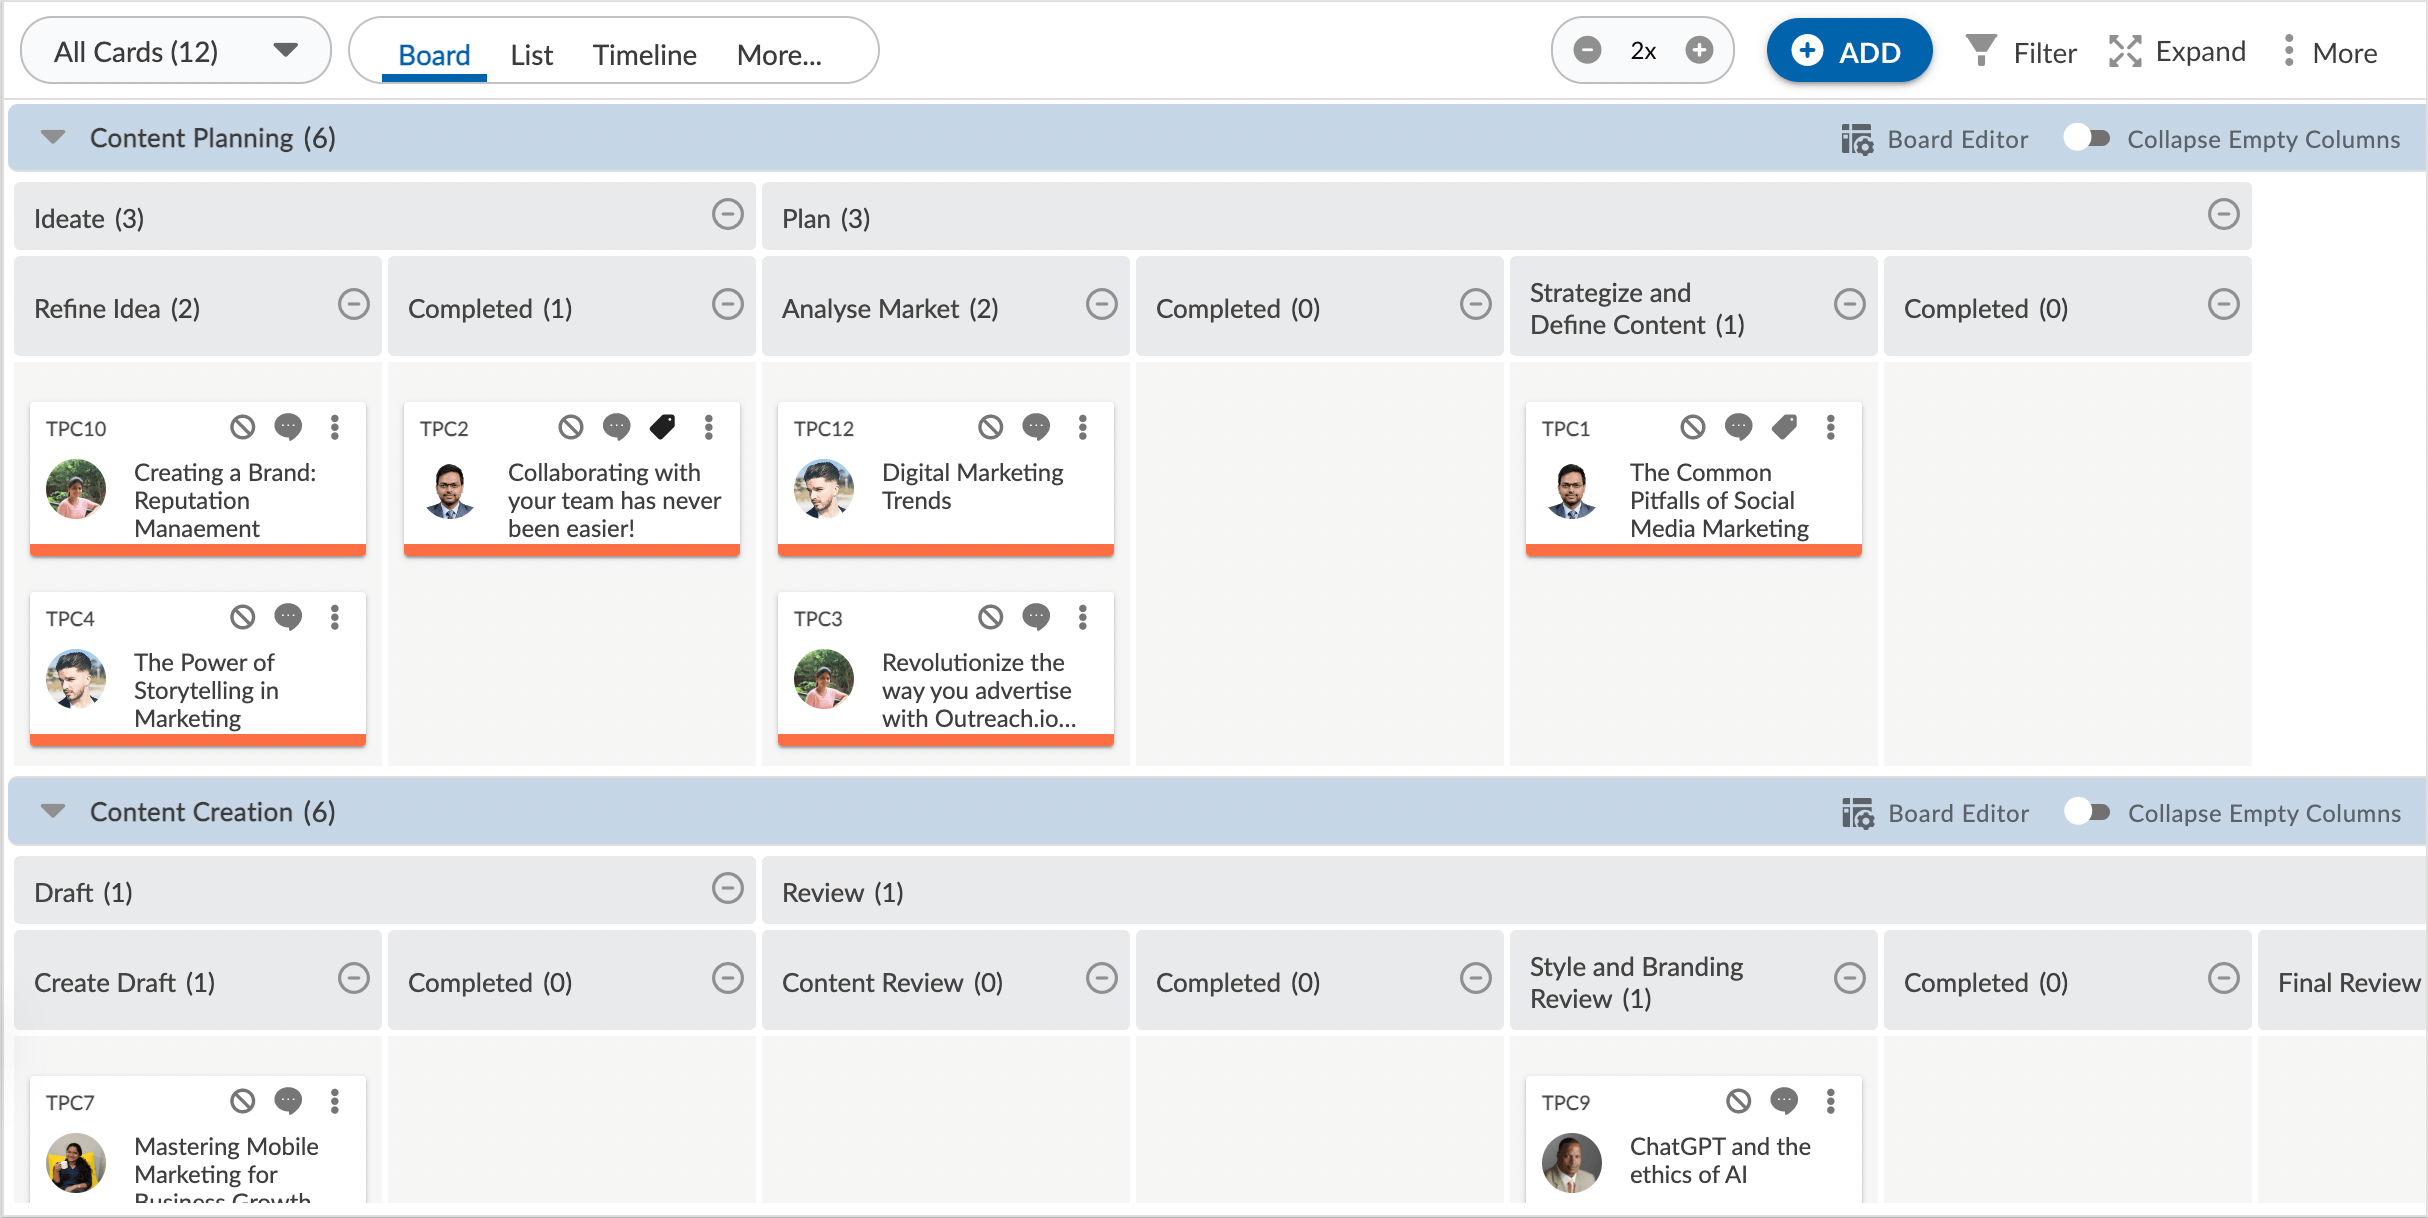Collapse the Content Creation section
Viewport: 2428px width, 1218px height.
pyautogui.click(x=53, y=811)
